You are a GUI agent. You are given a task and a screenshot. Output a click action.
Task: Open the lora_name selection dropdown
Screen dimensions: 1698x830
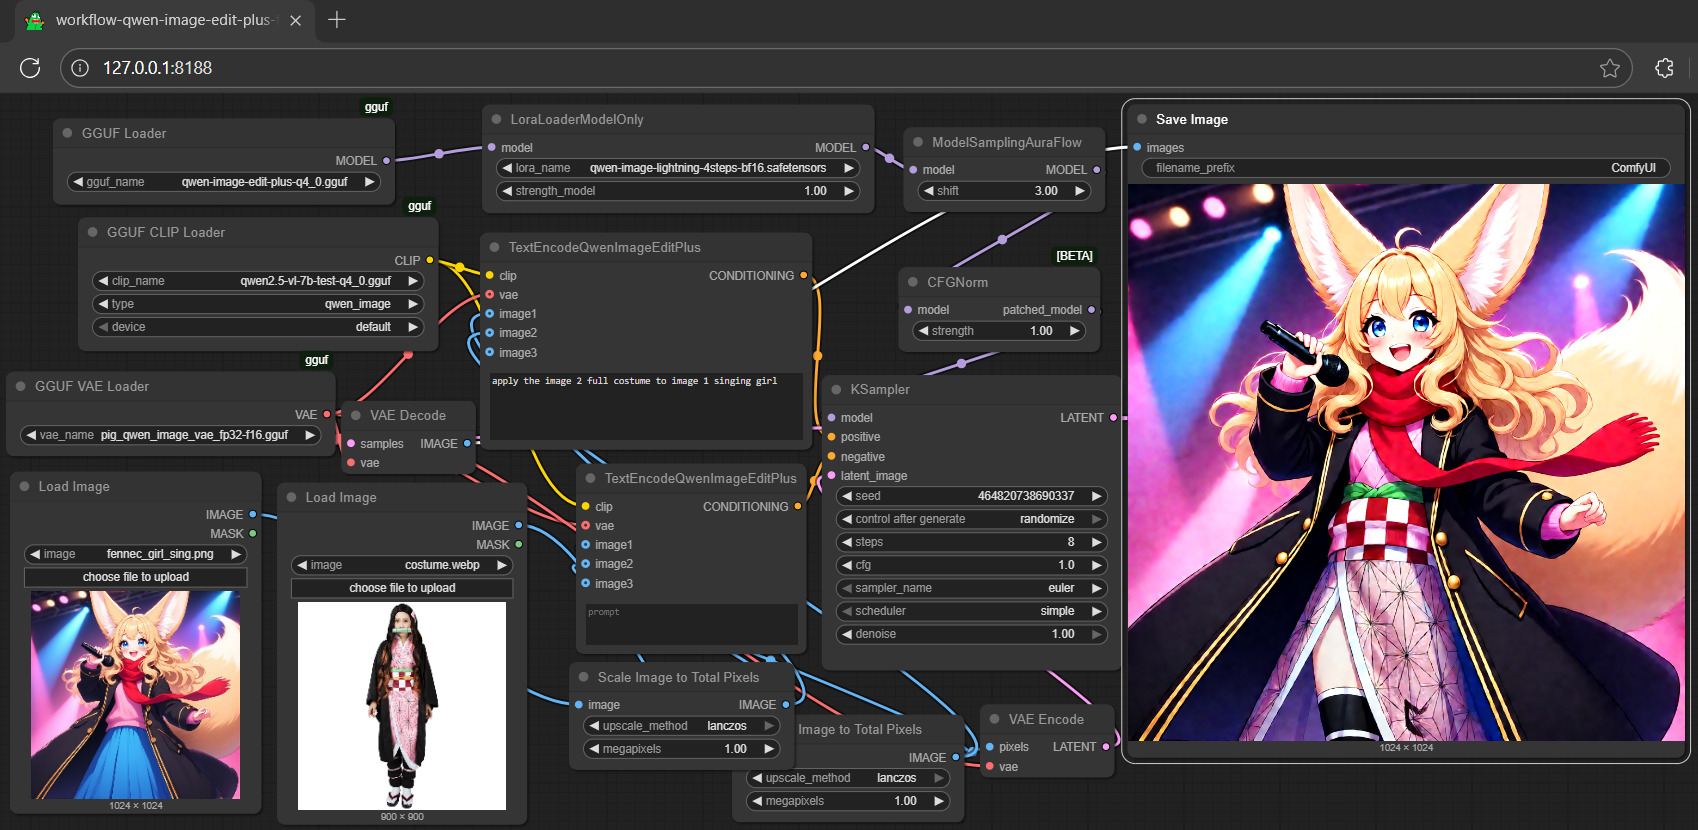(x=678, y=168)
